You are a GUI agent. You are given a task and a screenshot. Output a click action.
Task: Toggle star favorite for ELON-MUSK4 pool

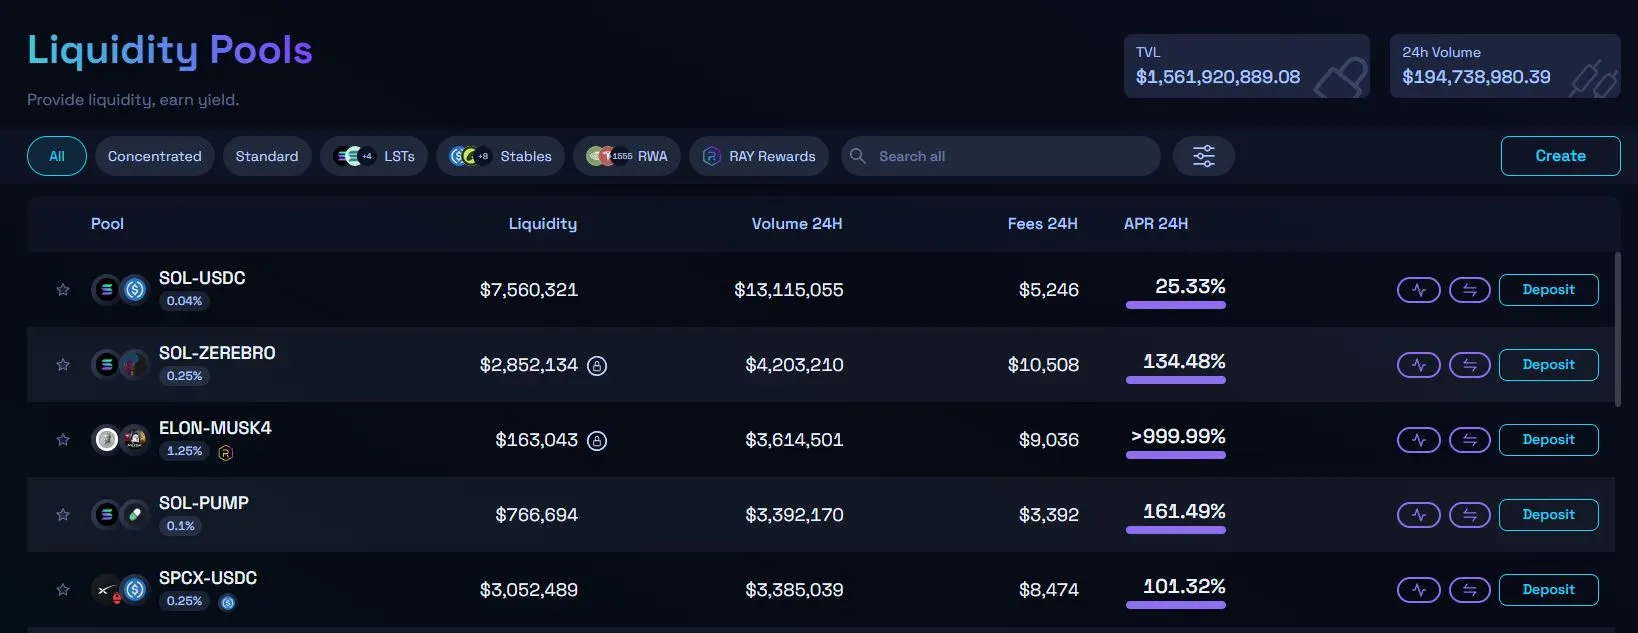point(63,440)
